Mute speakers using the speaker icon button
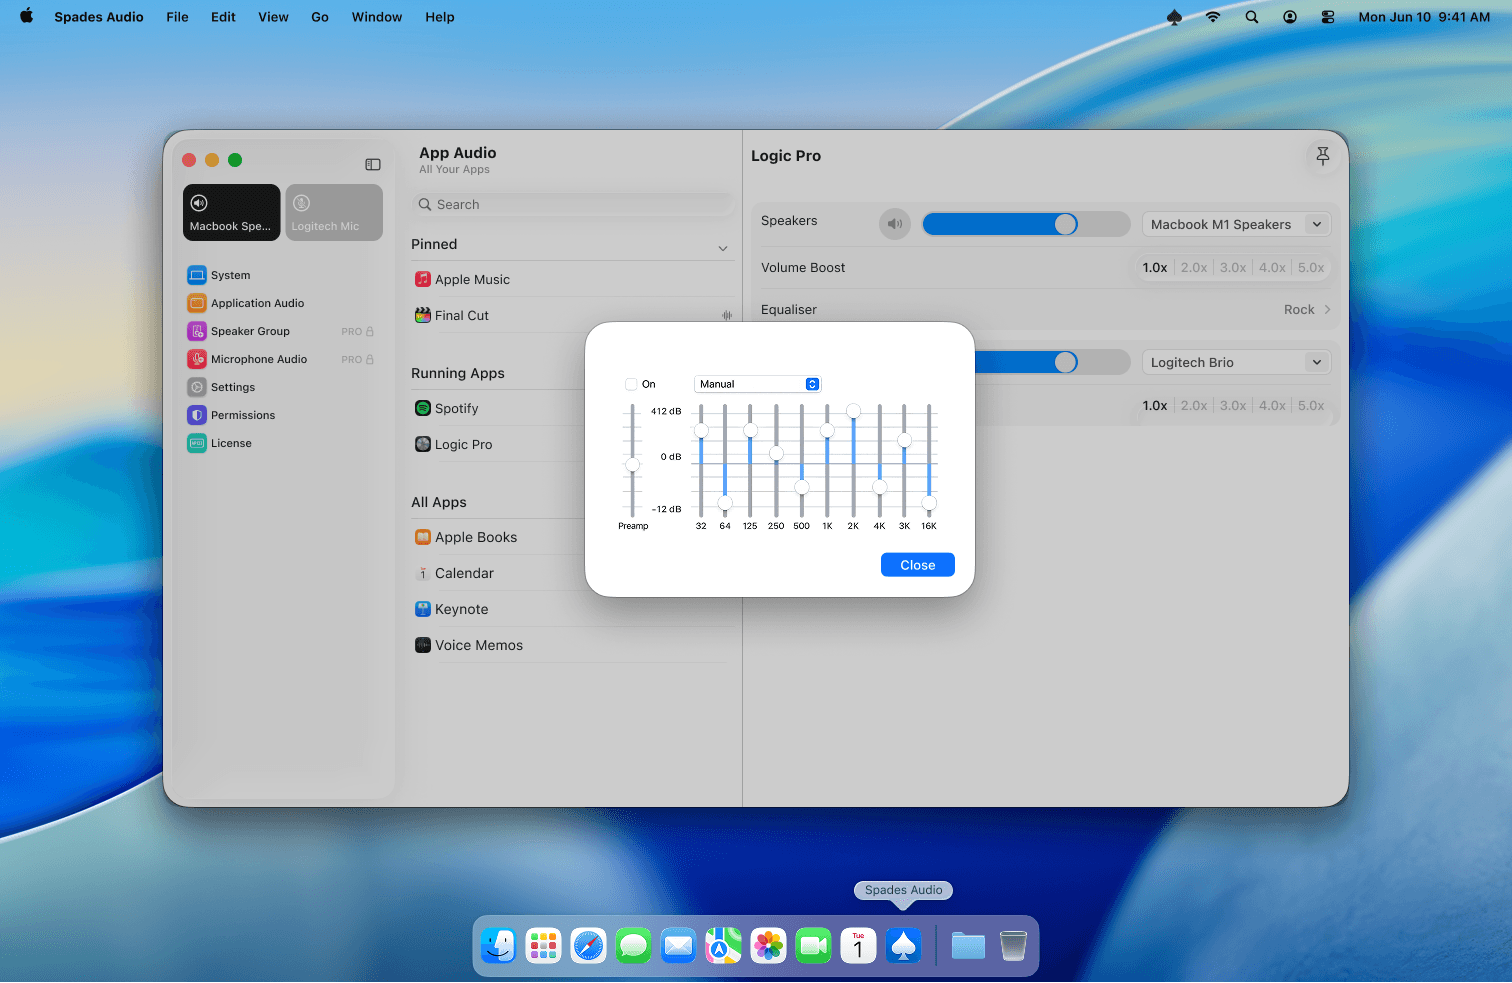The image size is (1512, 983). pyautogui.click(x=894, y=224)
